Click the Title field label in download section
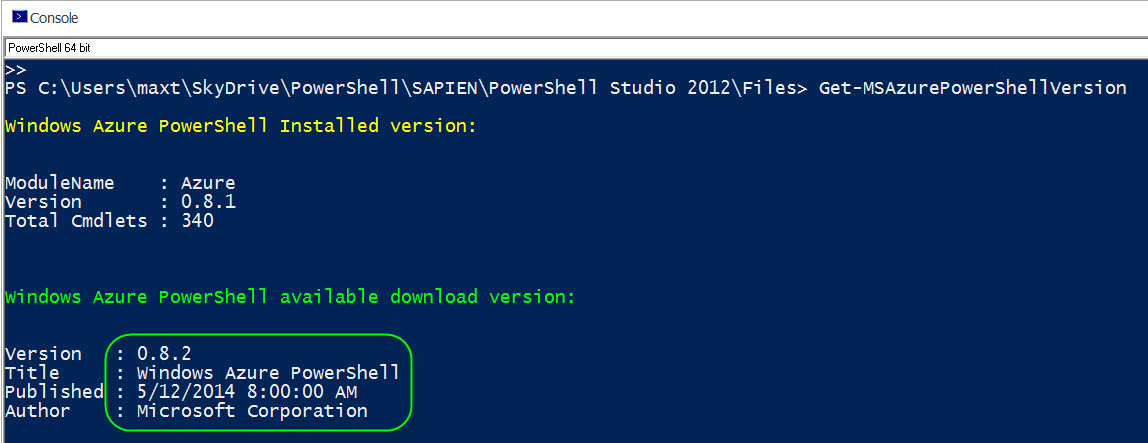Viewport: 1148px width, 443px height. (31, 373)
